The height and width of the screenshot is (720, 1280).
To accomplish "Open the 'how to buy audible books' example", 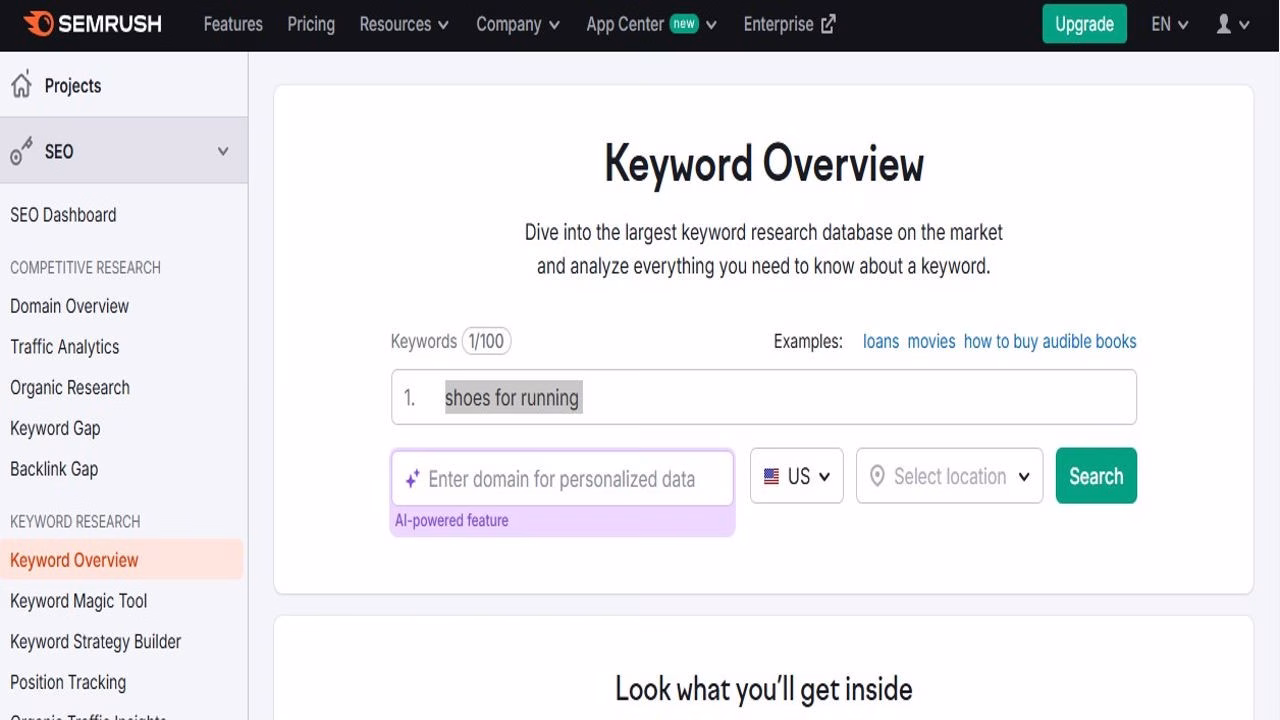I will [1049, 341].
